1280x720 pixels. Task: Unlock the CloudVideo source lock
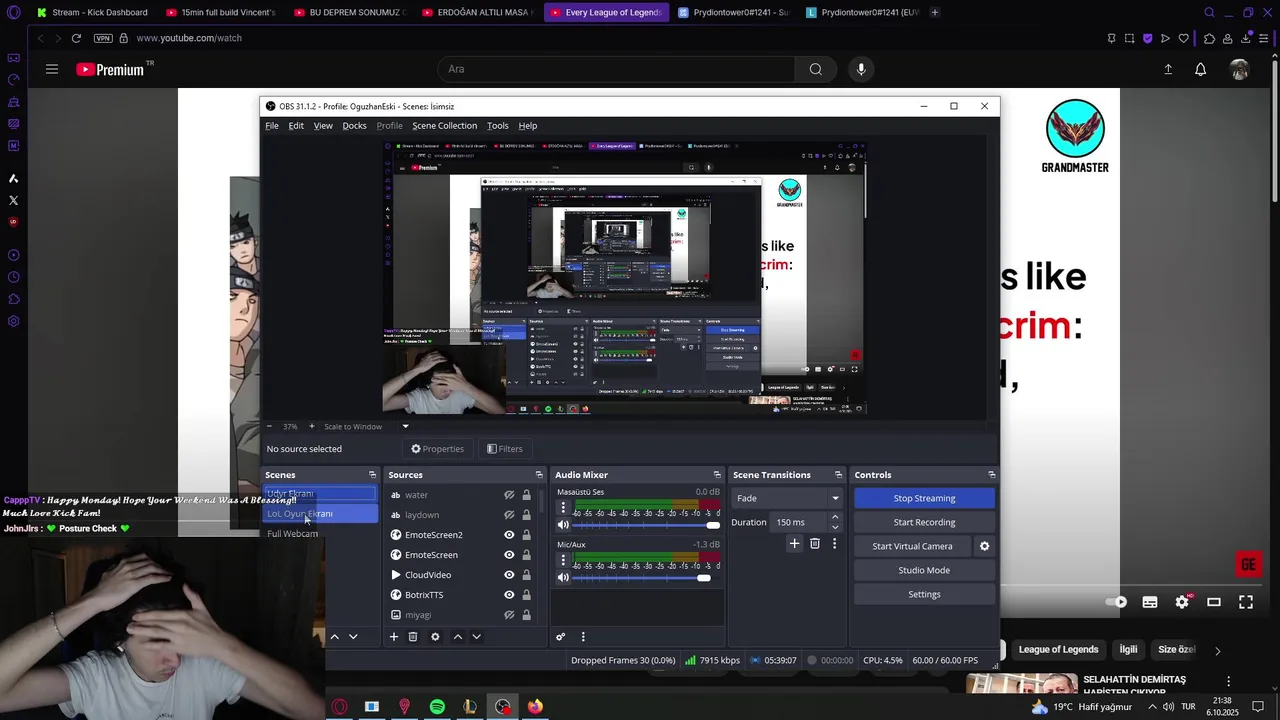point(526,575)
